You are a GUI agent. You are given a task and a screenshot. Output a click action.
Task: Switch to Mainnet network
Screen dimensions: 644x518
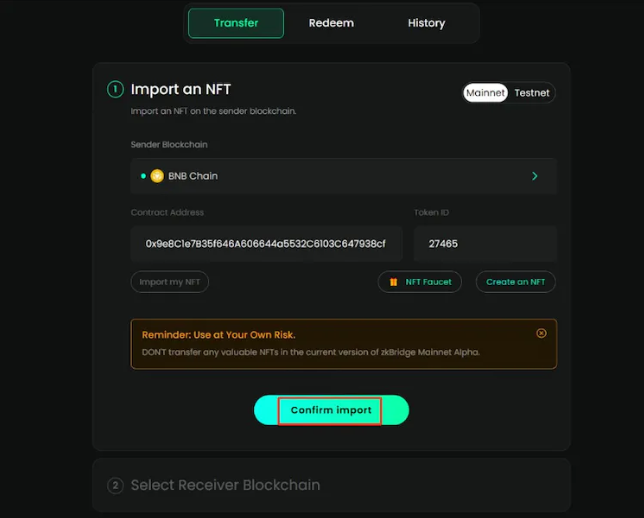485,92
